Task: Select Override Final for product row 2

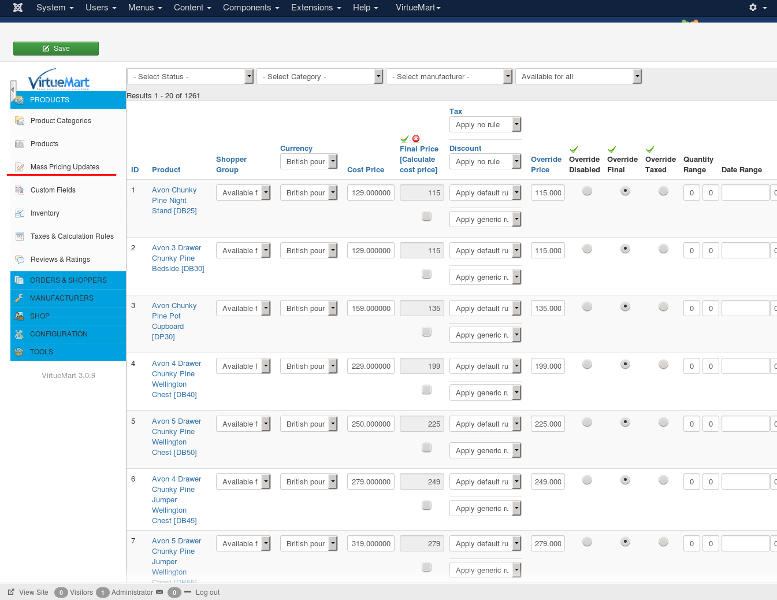Action: pos(625,249)
